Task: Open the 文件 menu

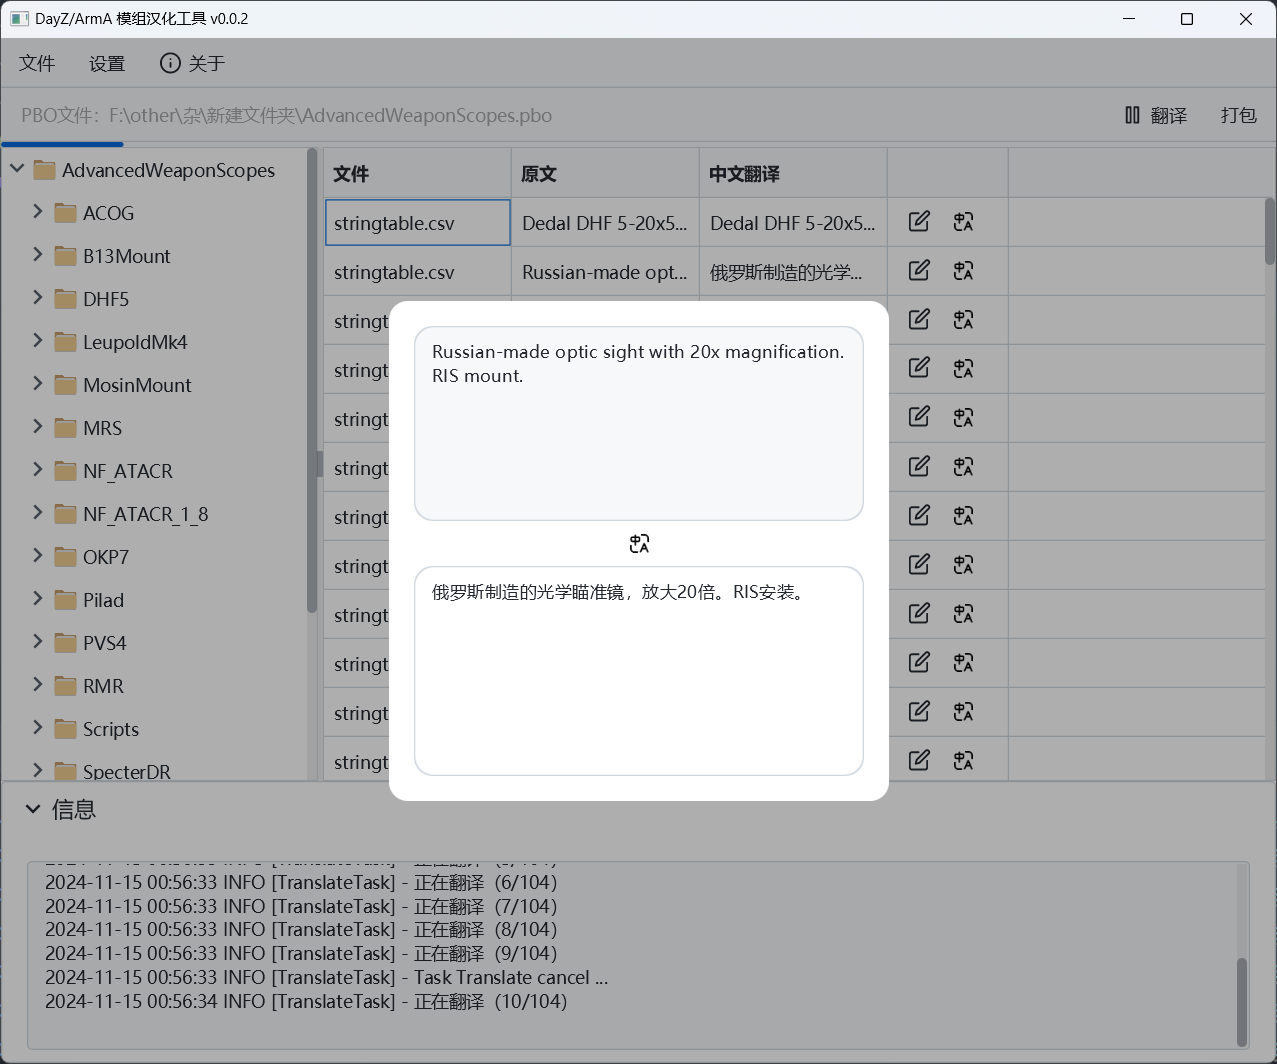Action: click(x=37, y=63)
